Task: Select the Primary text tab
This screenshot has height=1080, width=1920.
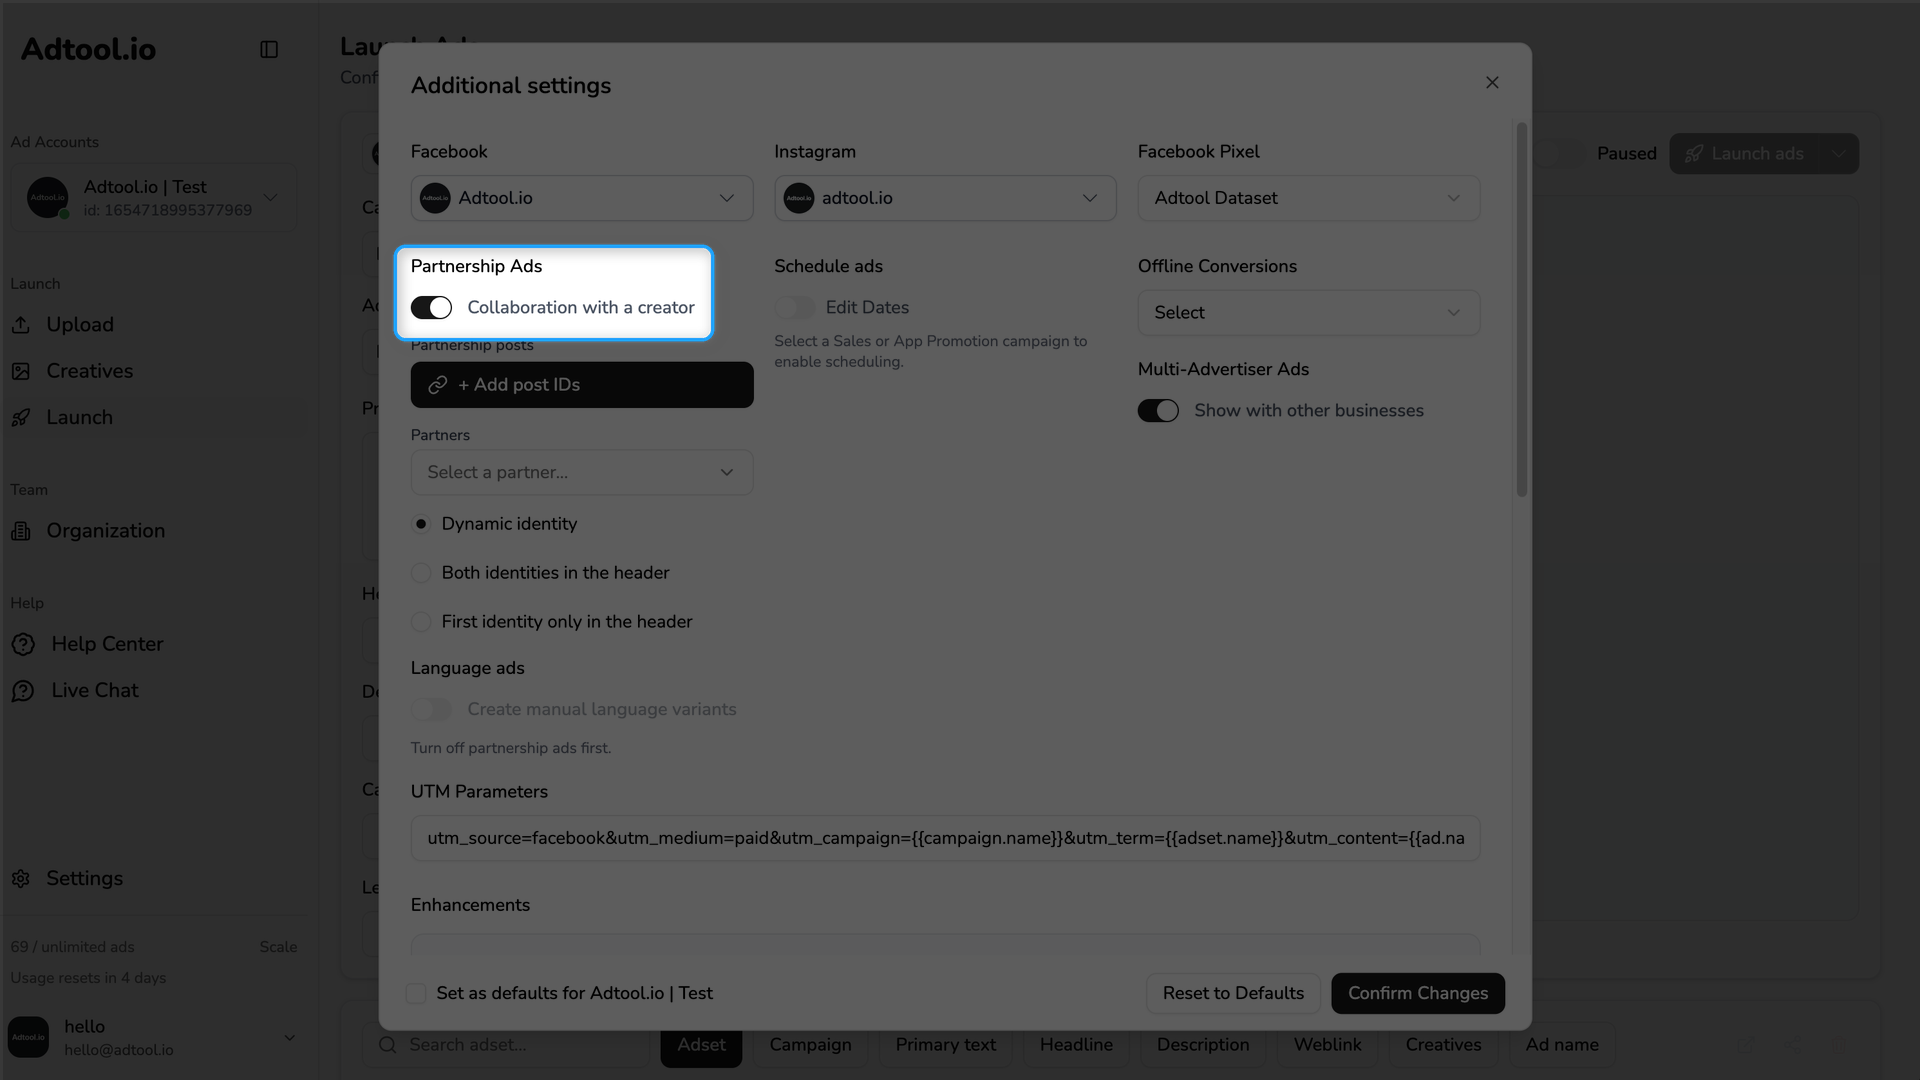Action: coord(945,1045)
